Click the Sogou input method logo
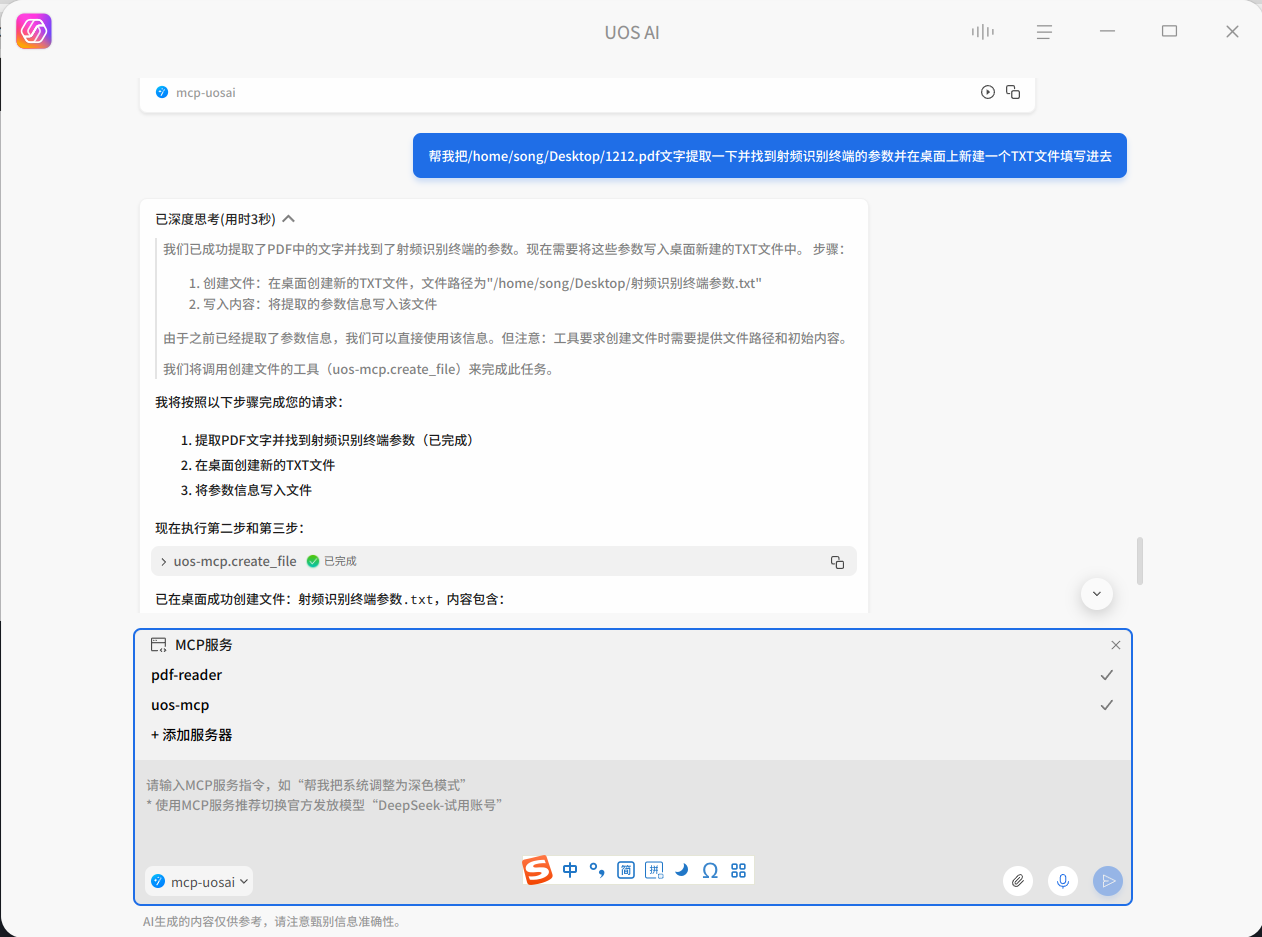Screen dimensions: 1262x937 (538, 870)
